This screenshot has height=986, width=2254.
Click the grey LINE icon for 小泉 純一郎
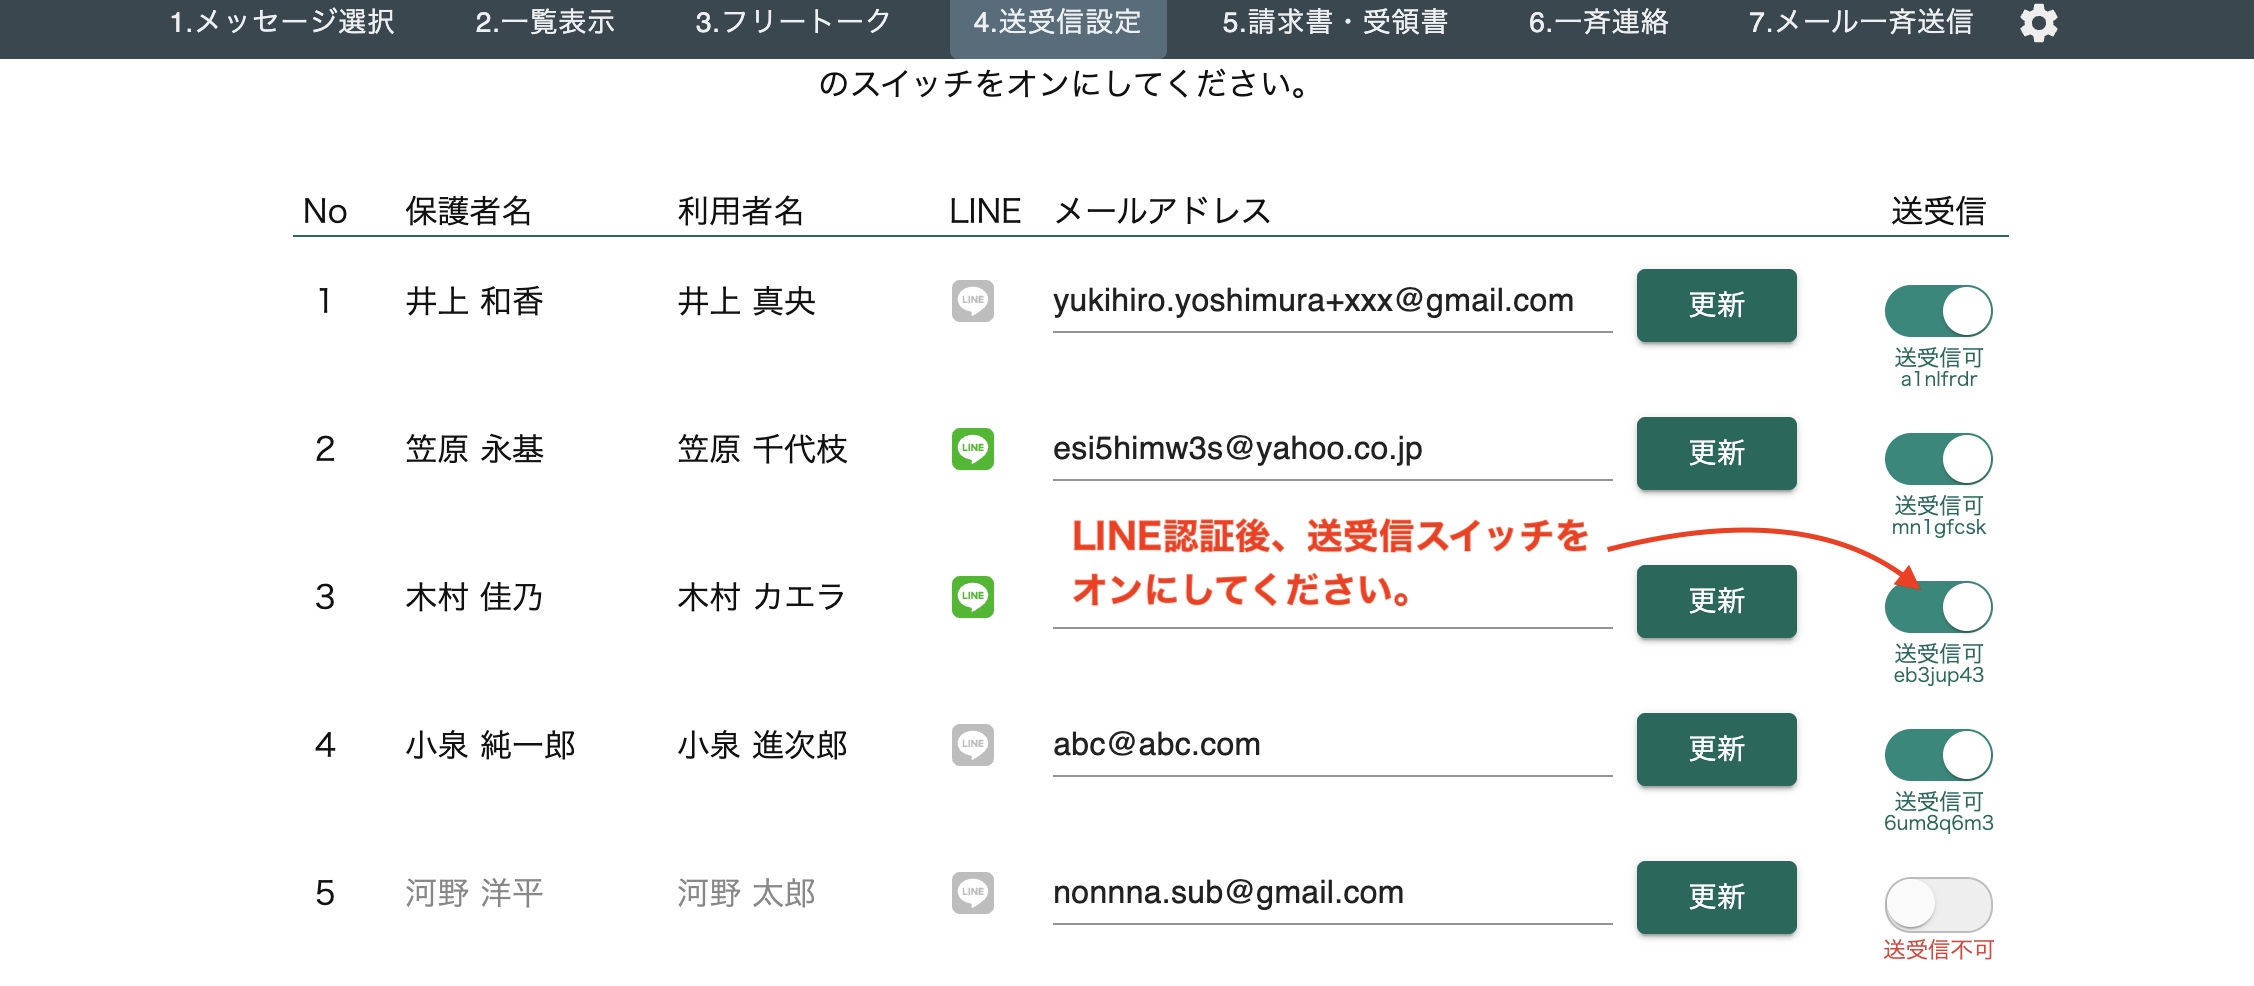point(972,745)
